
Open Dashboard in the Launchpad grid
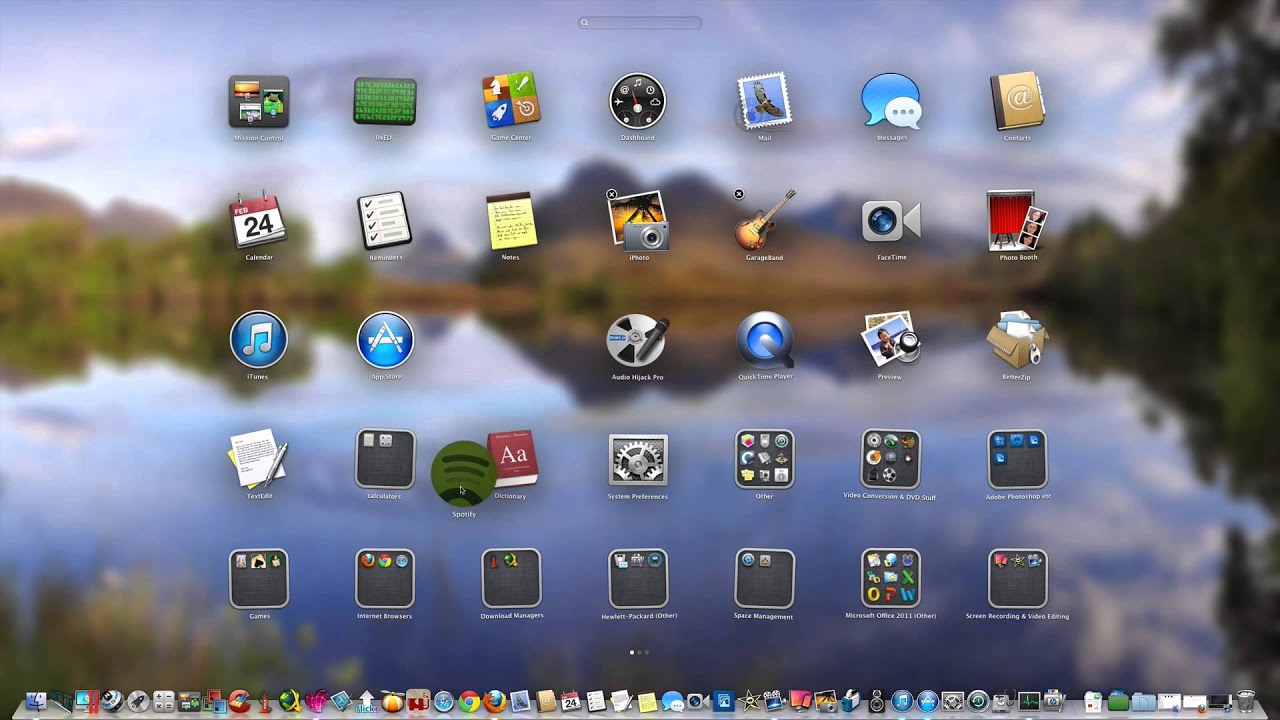coord(637,101)
